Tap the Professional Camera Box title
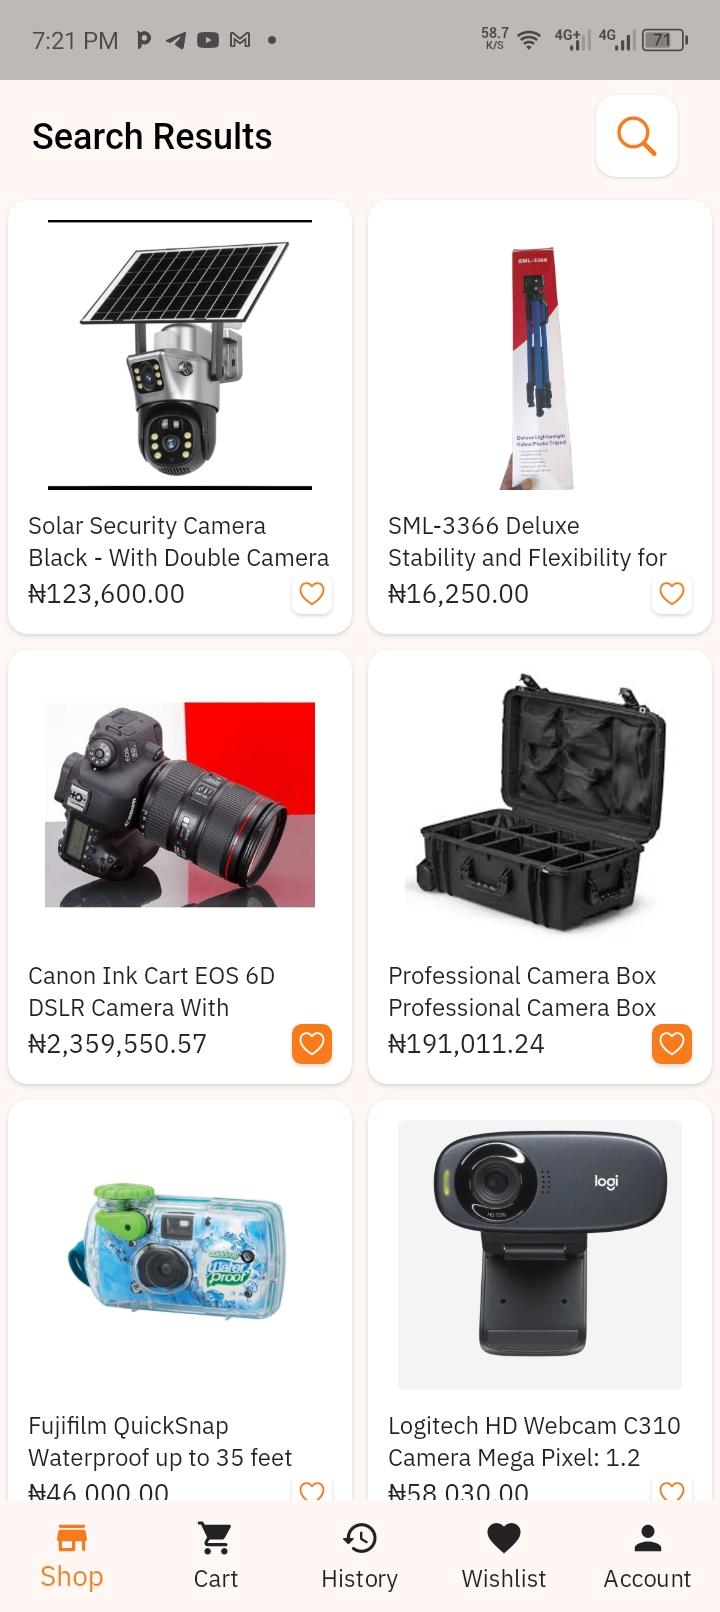Screen dimensions: 720x1612 [x=522, y=991]
